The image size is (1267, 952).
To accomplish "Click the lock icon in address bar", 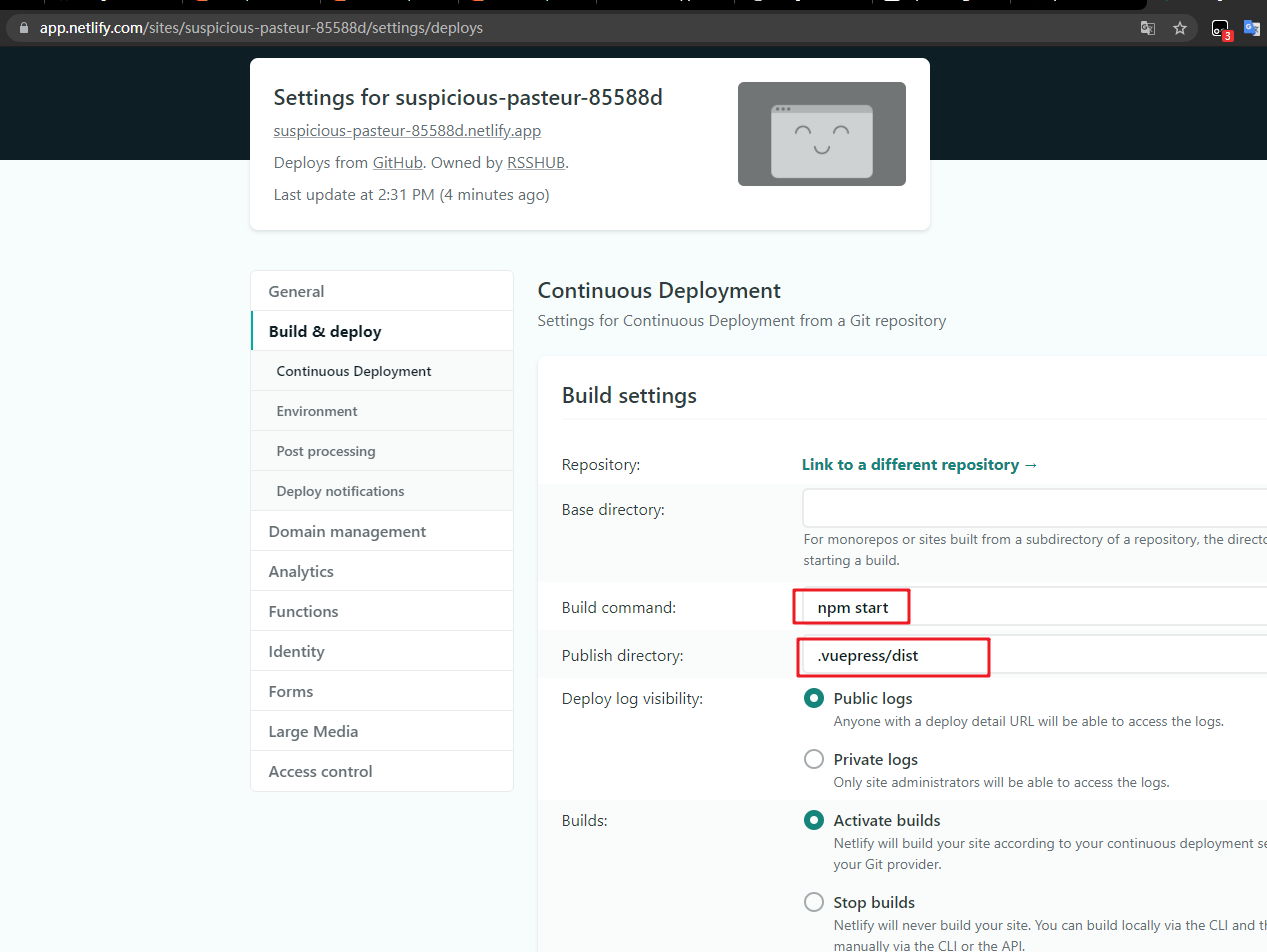I will click(x=24, y=28).
